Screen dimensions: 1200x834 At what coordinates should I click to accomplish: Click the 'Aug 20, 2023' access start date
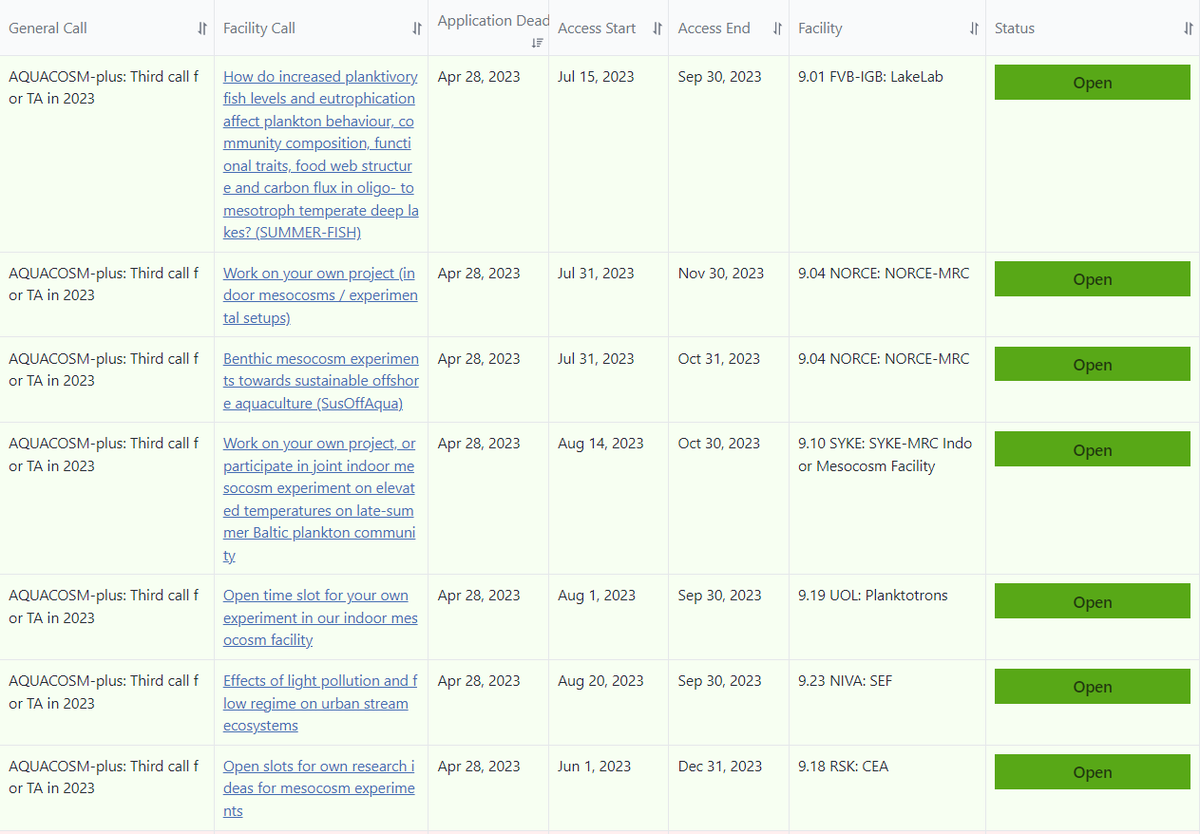601,681
